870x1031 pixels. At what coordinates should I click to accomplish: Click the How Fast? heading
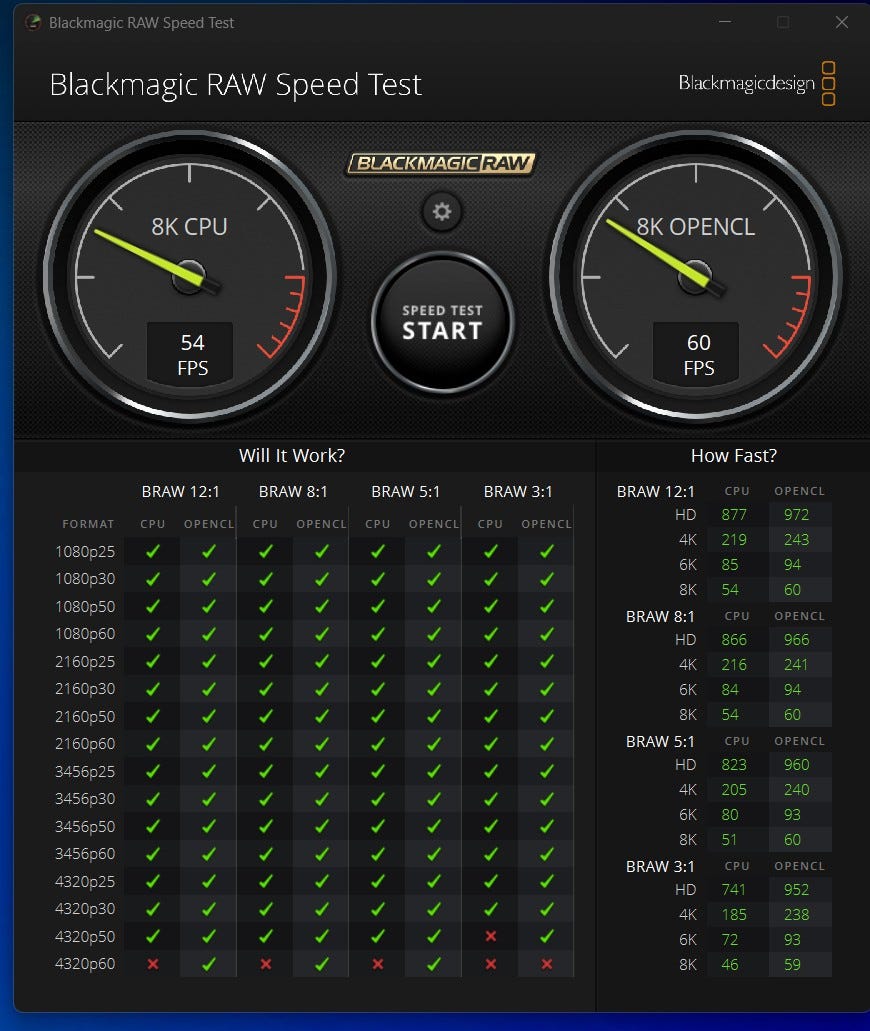click(x=734, y=456)
